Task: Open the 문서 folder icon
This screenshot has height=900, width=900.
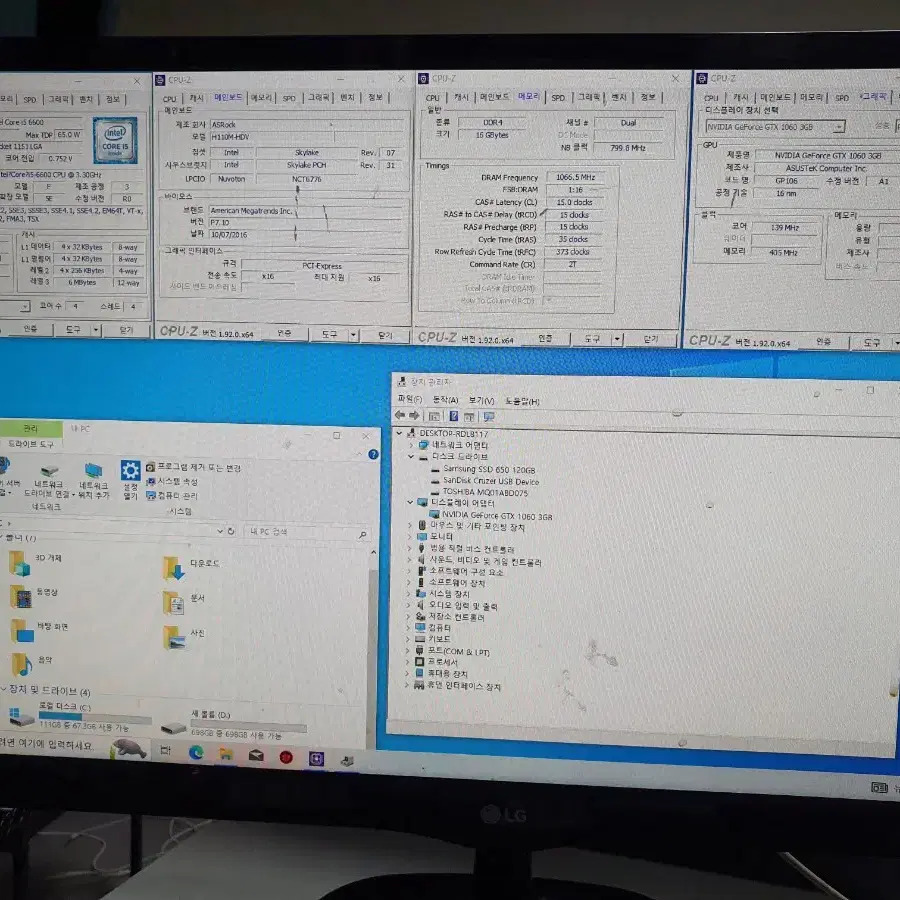Action: 173,603
